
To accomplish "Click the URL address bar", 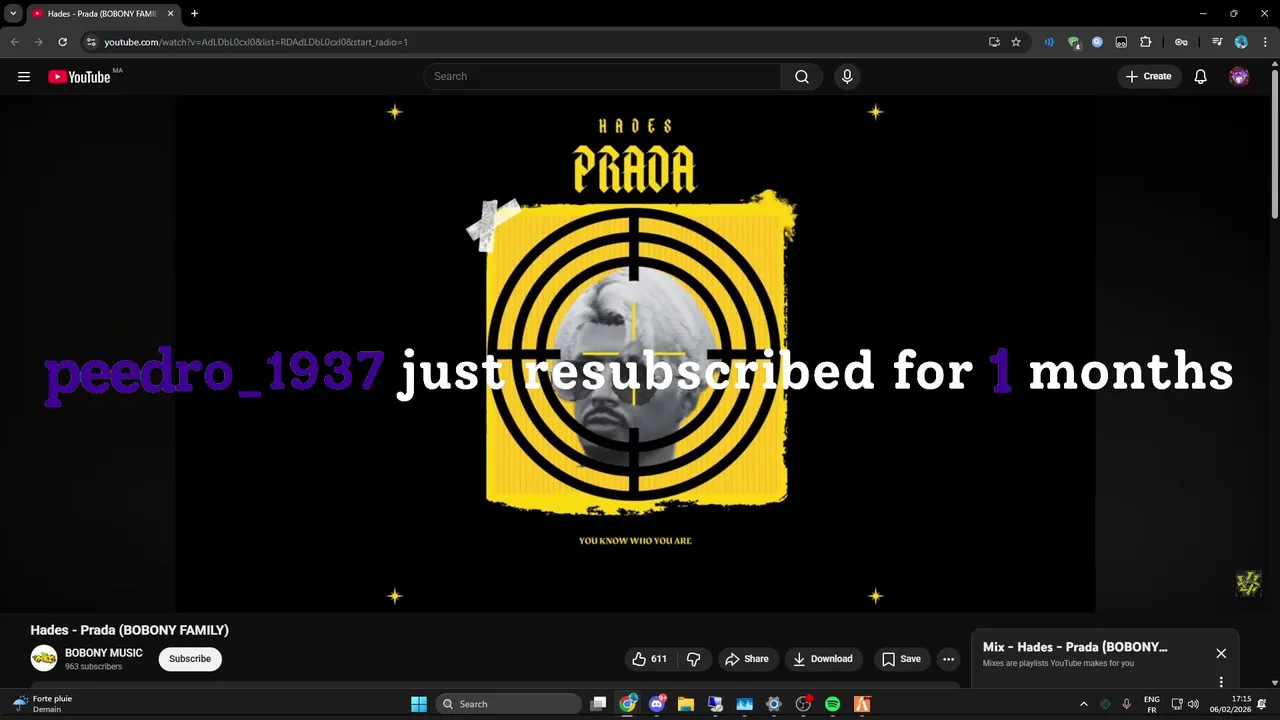I will 540,42.
